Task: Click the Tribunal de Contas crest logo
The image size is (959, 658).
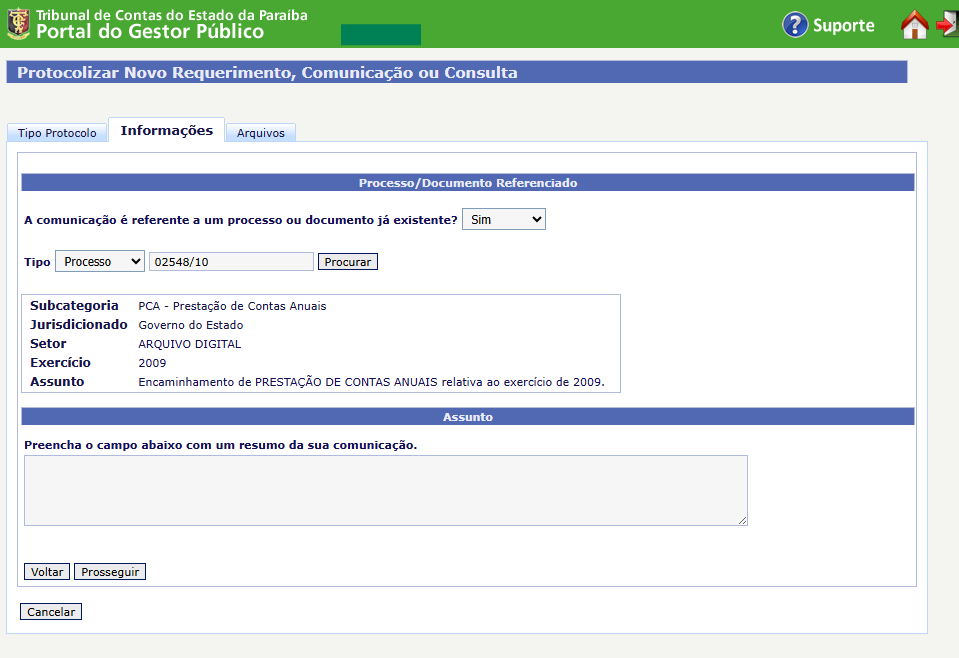Action: tap(18, 24)
